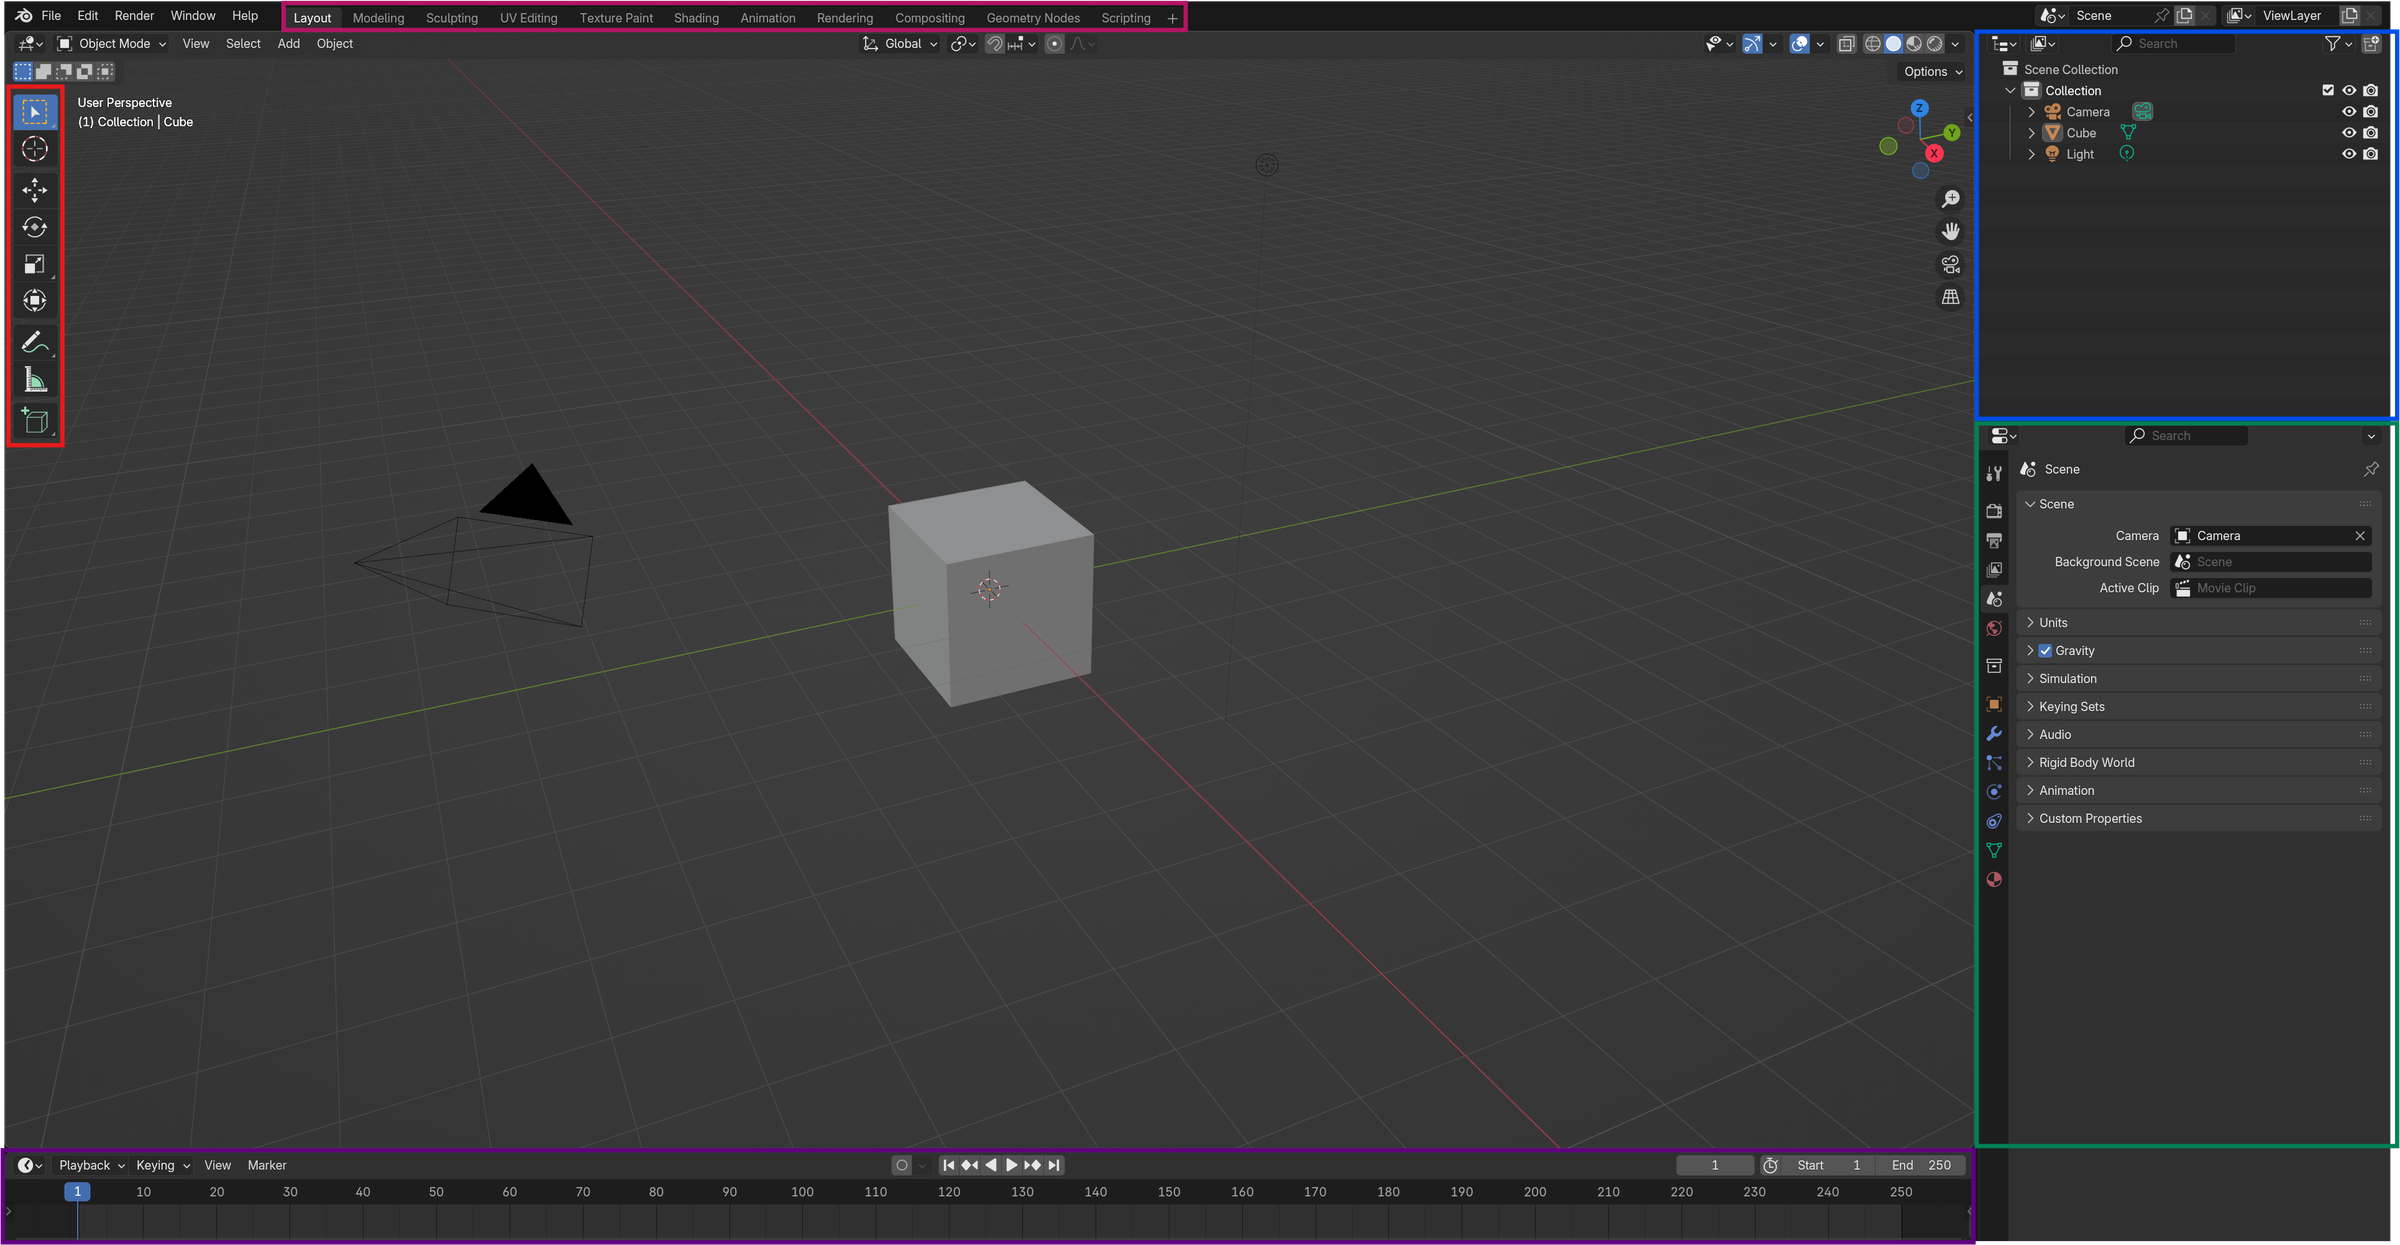Select the Annotate pencil tool
The width and height of the screenshot is (2400, 1245).
(x=35, y=342)
